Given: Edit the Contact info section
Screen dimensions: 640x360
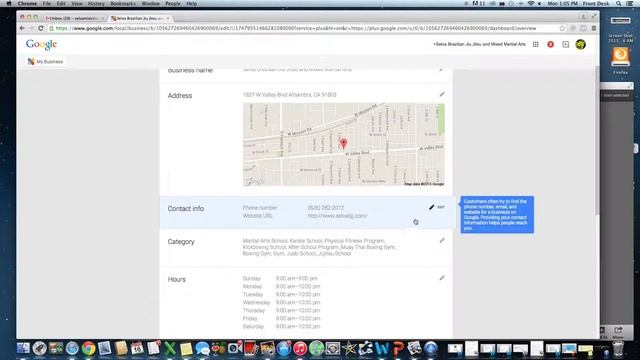Looking at the screenshot, I should pos(436,207).
